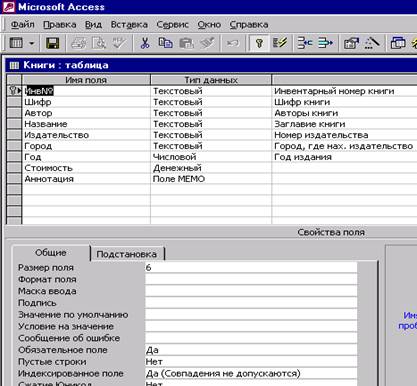Open the Справка menu
Image resolution: width=417 pixels, height=386 pixels.
point(249,25)
